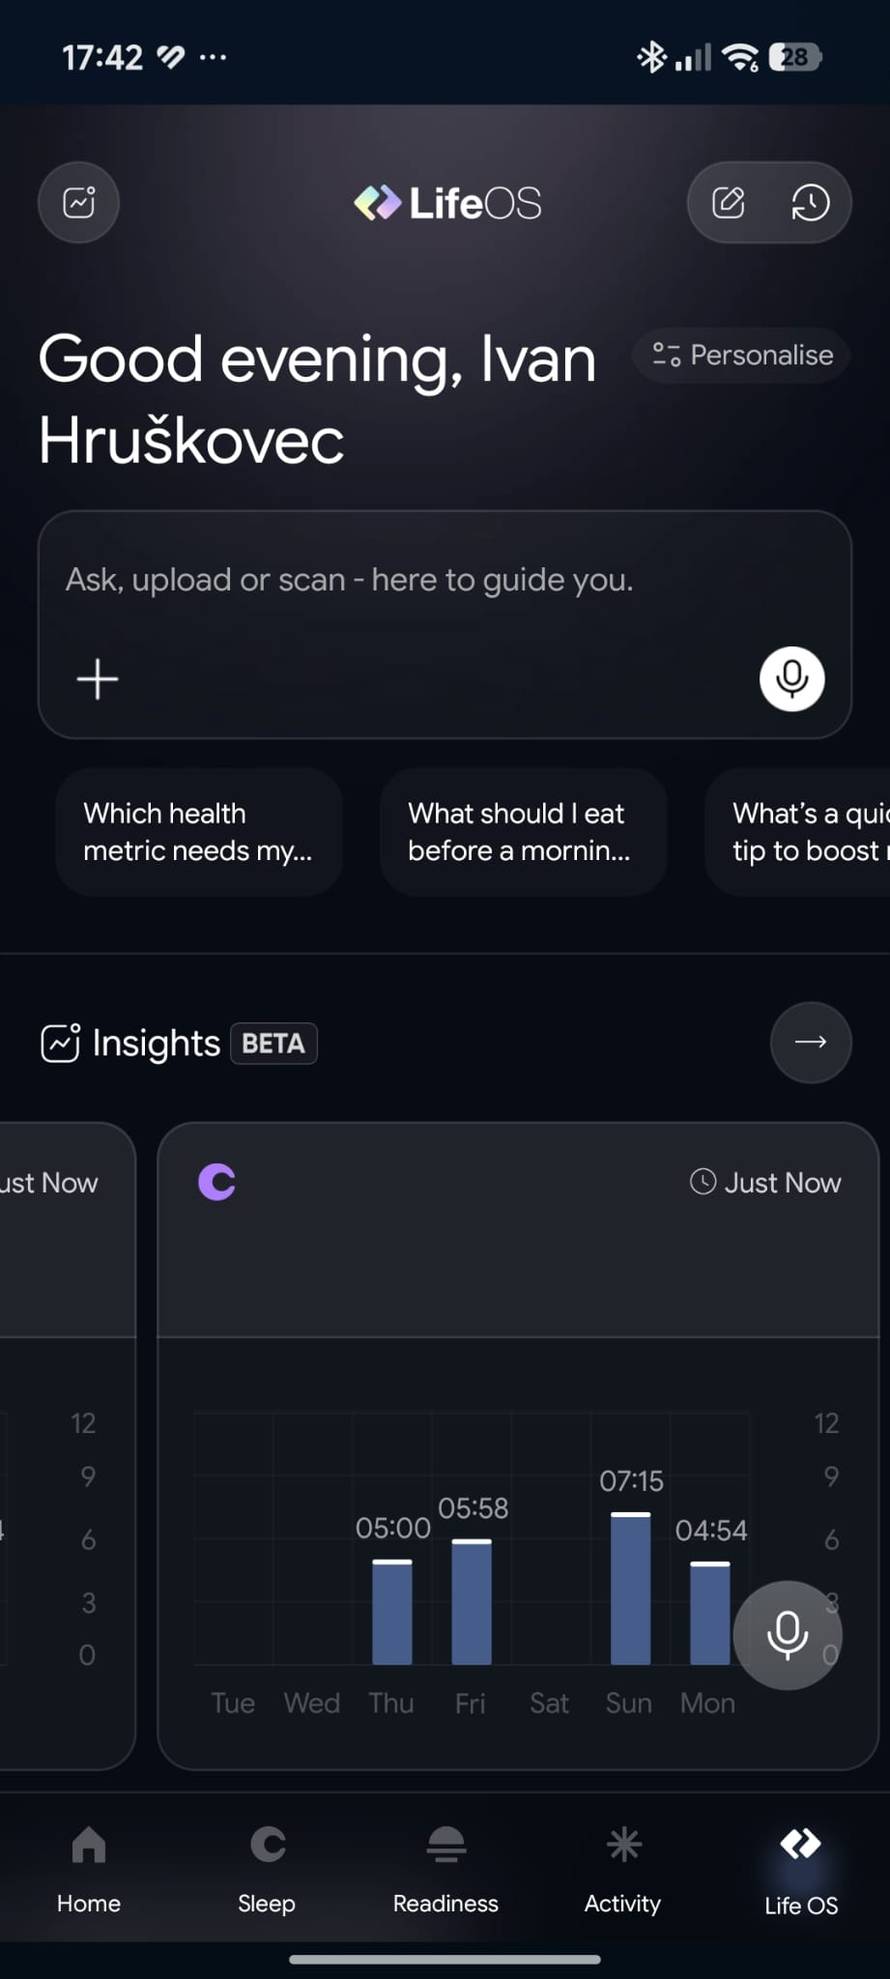The width and height of the screenshot is (890, 1979).
Task: Tap the Sunday 07:15 sleep bar
Action: tap(630, 1590)
